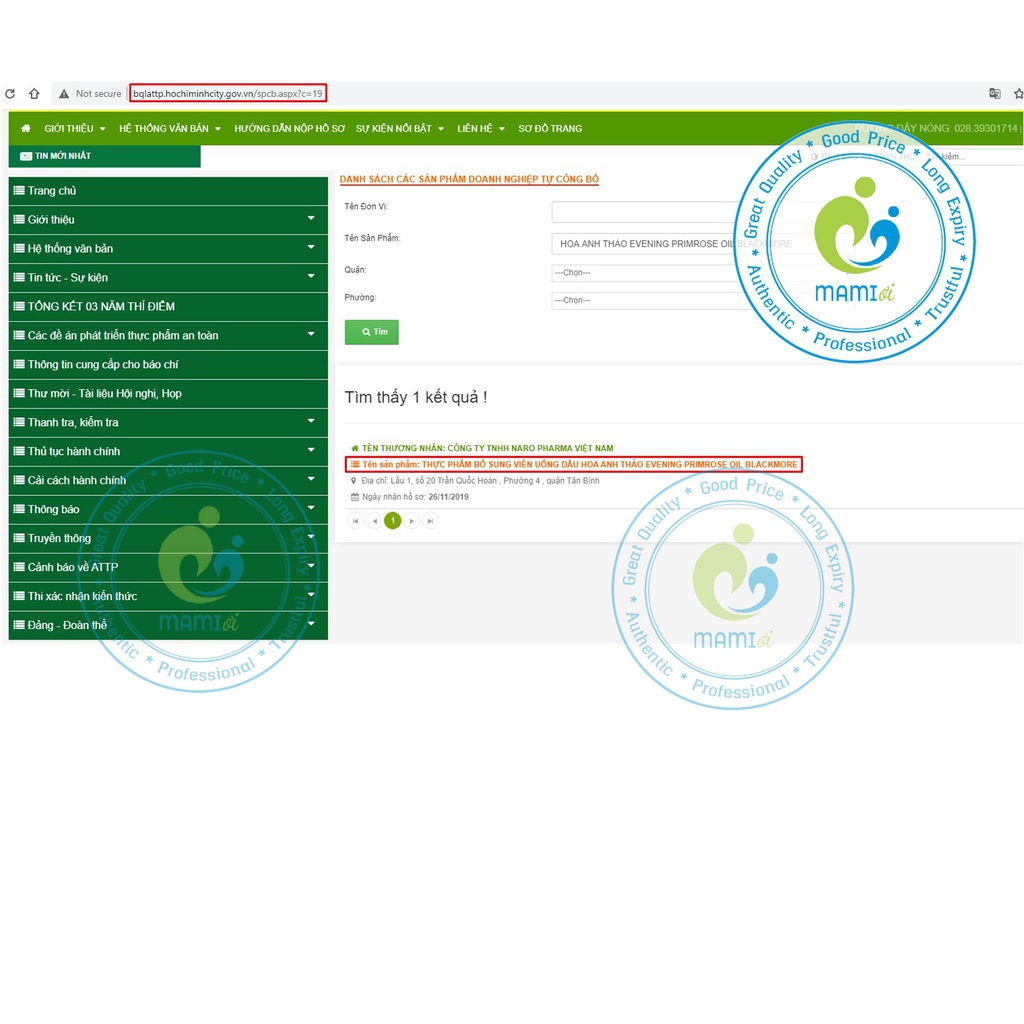The width and height of the screenshot is (1024, 1024).
Task: Click the green Tìm search button
Action: point(372,332)
